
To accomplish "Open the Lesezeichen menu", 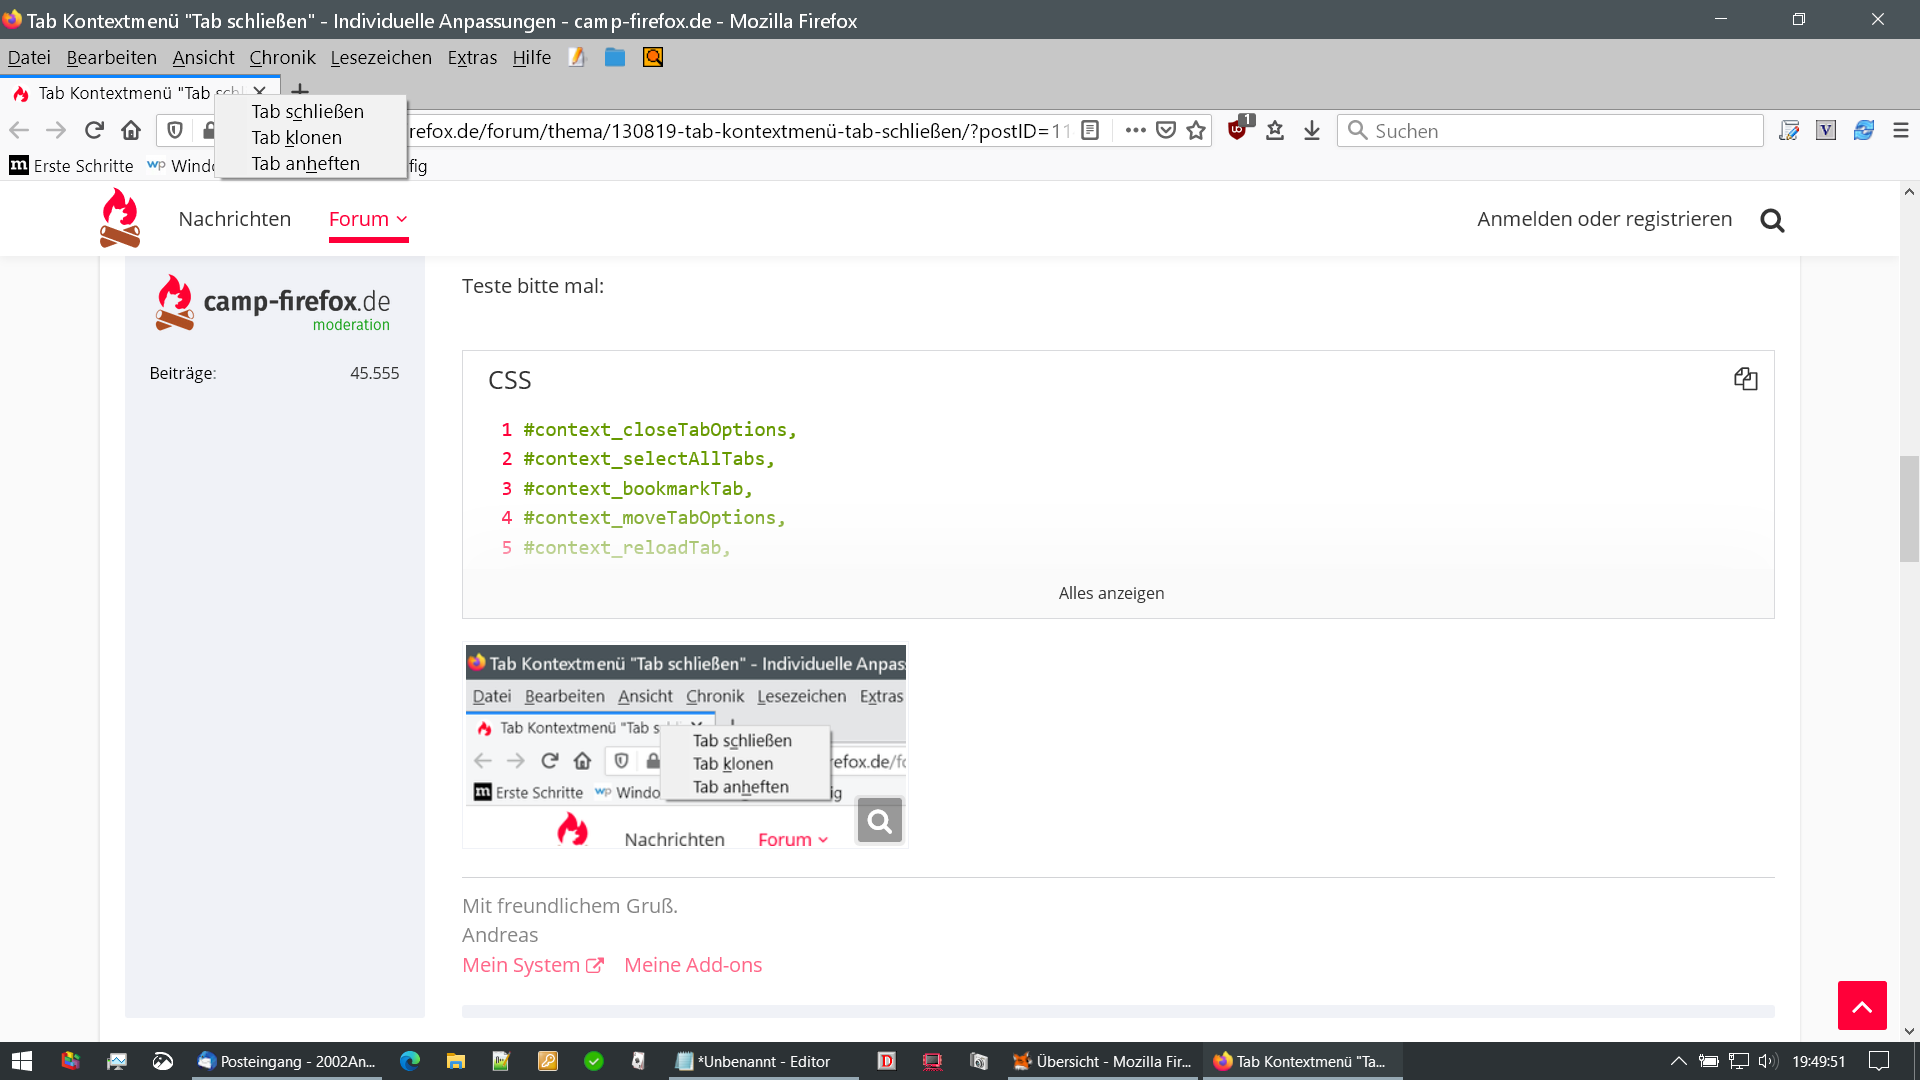I will pos(381,58).
